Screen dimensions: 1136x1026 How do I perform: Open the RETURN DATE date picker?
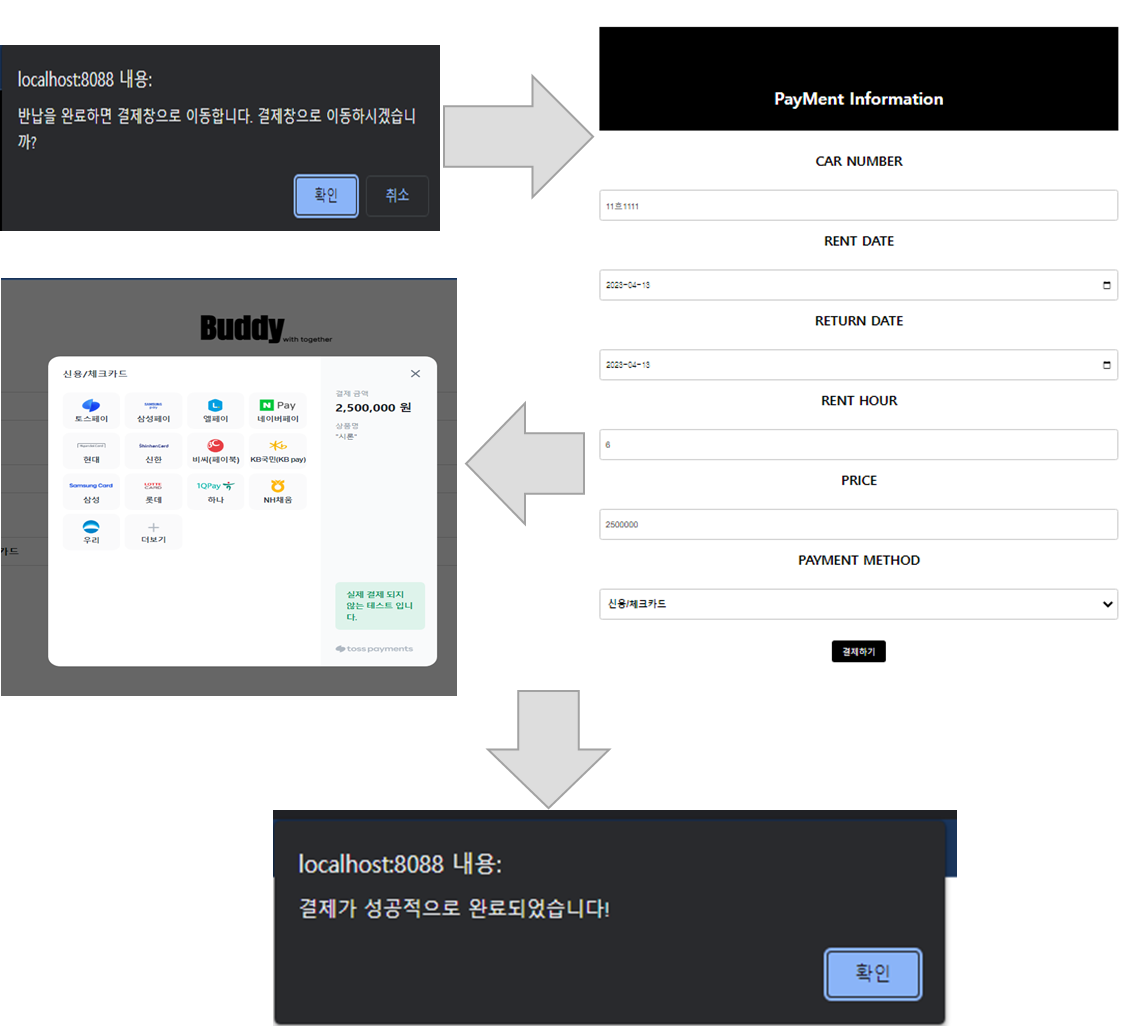[1106, 364]
